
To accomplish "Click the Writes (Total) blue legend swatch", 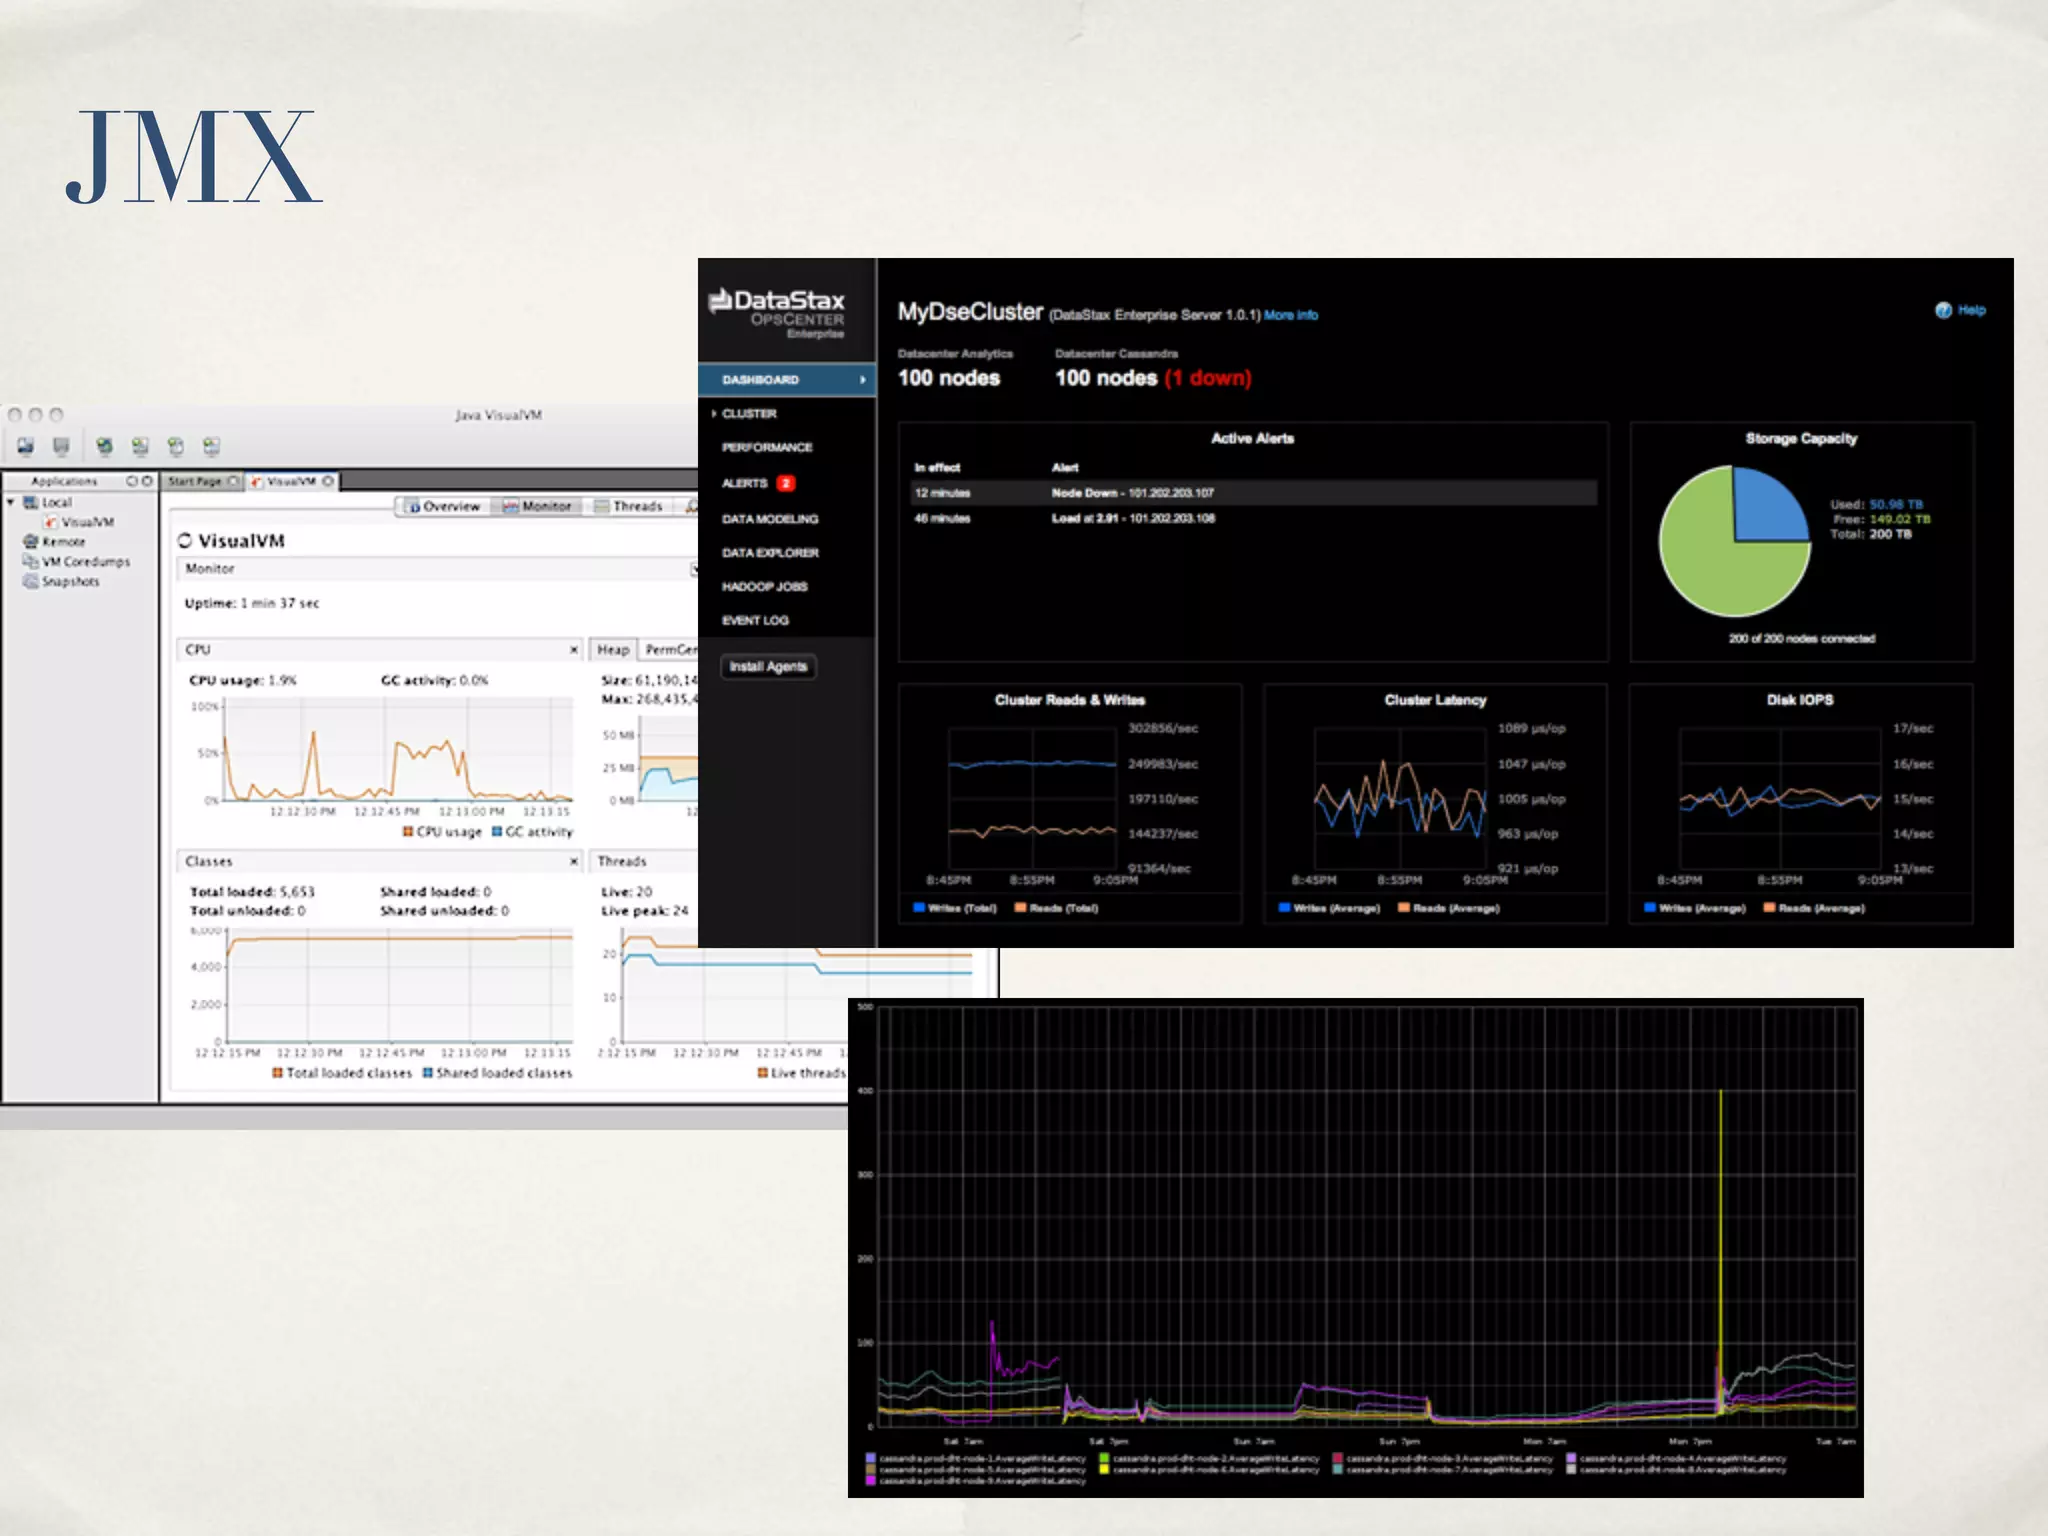I will pos(919,908).
